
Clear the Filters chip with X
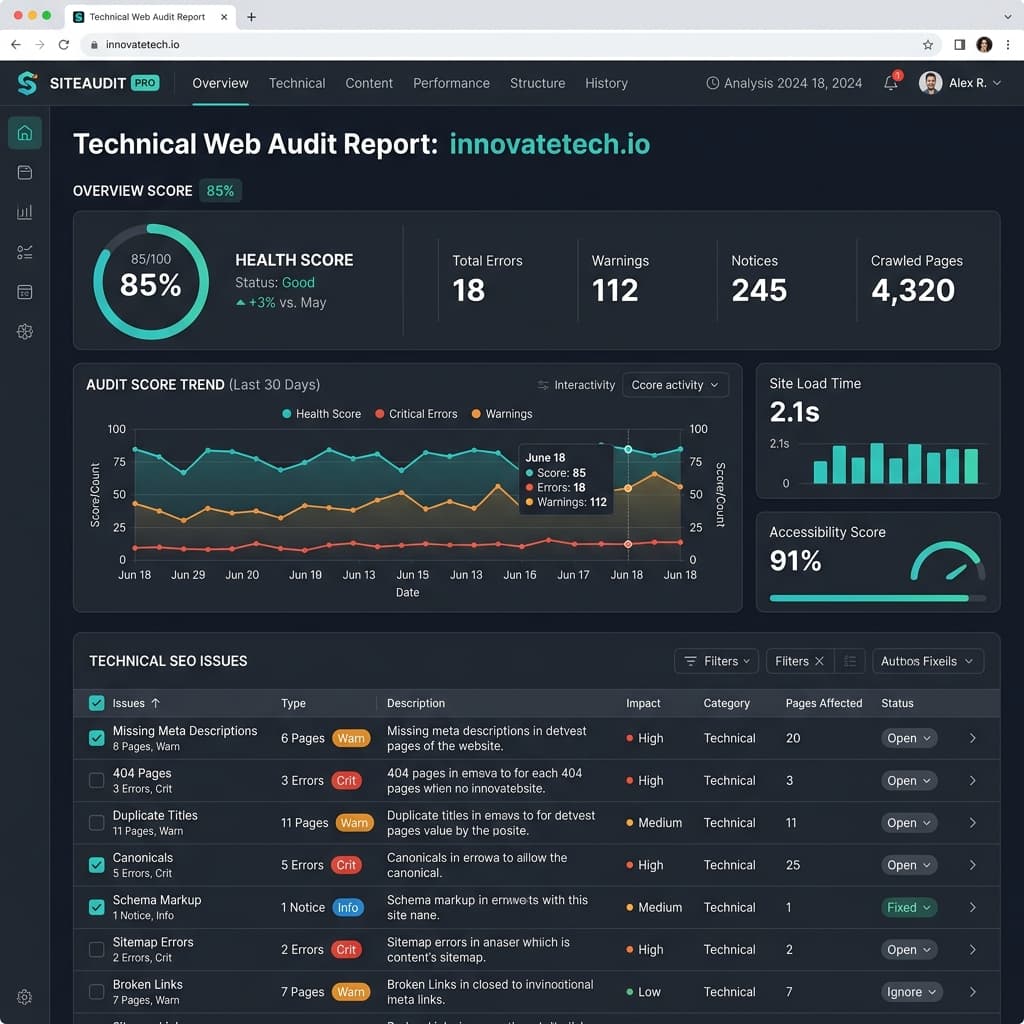820,661
